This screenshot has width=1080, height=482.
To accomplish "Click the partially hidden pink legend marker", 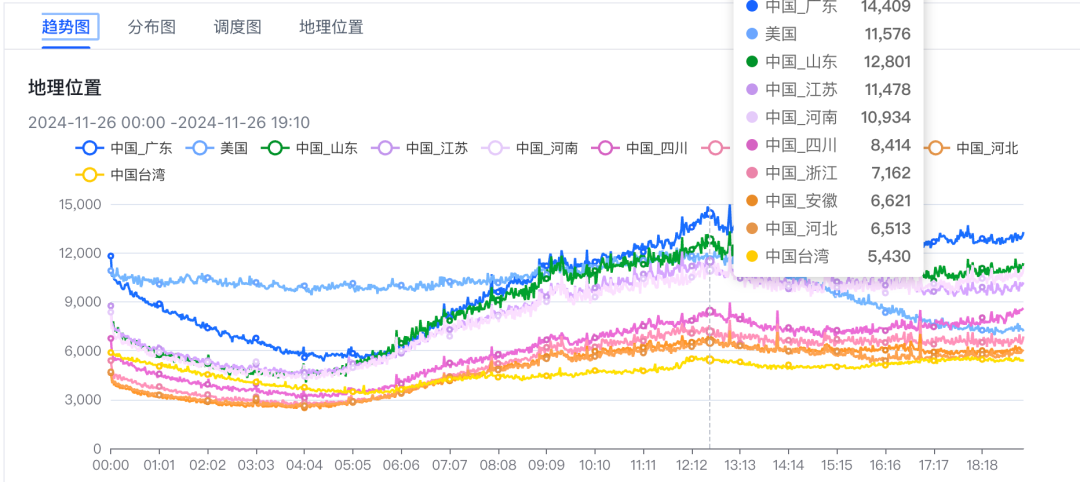I will pyautogui.click(x=718, y=147).
